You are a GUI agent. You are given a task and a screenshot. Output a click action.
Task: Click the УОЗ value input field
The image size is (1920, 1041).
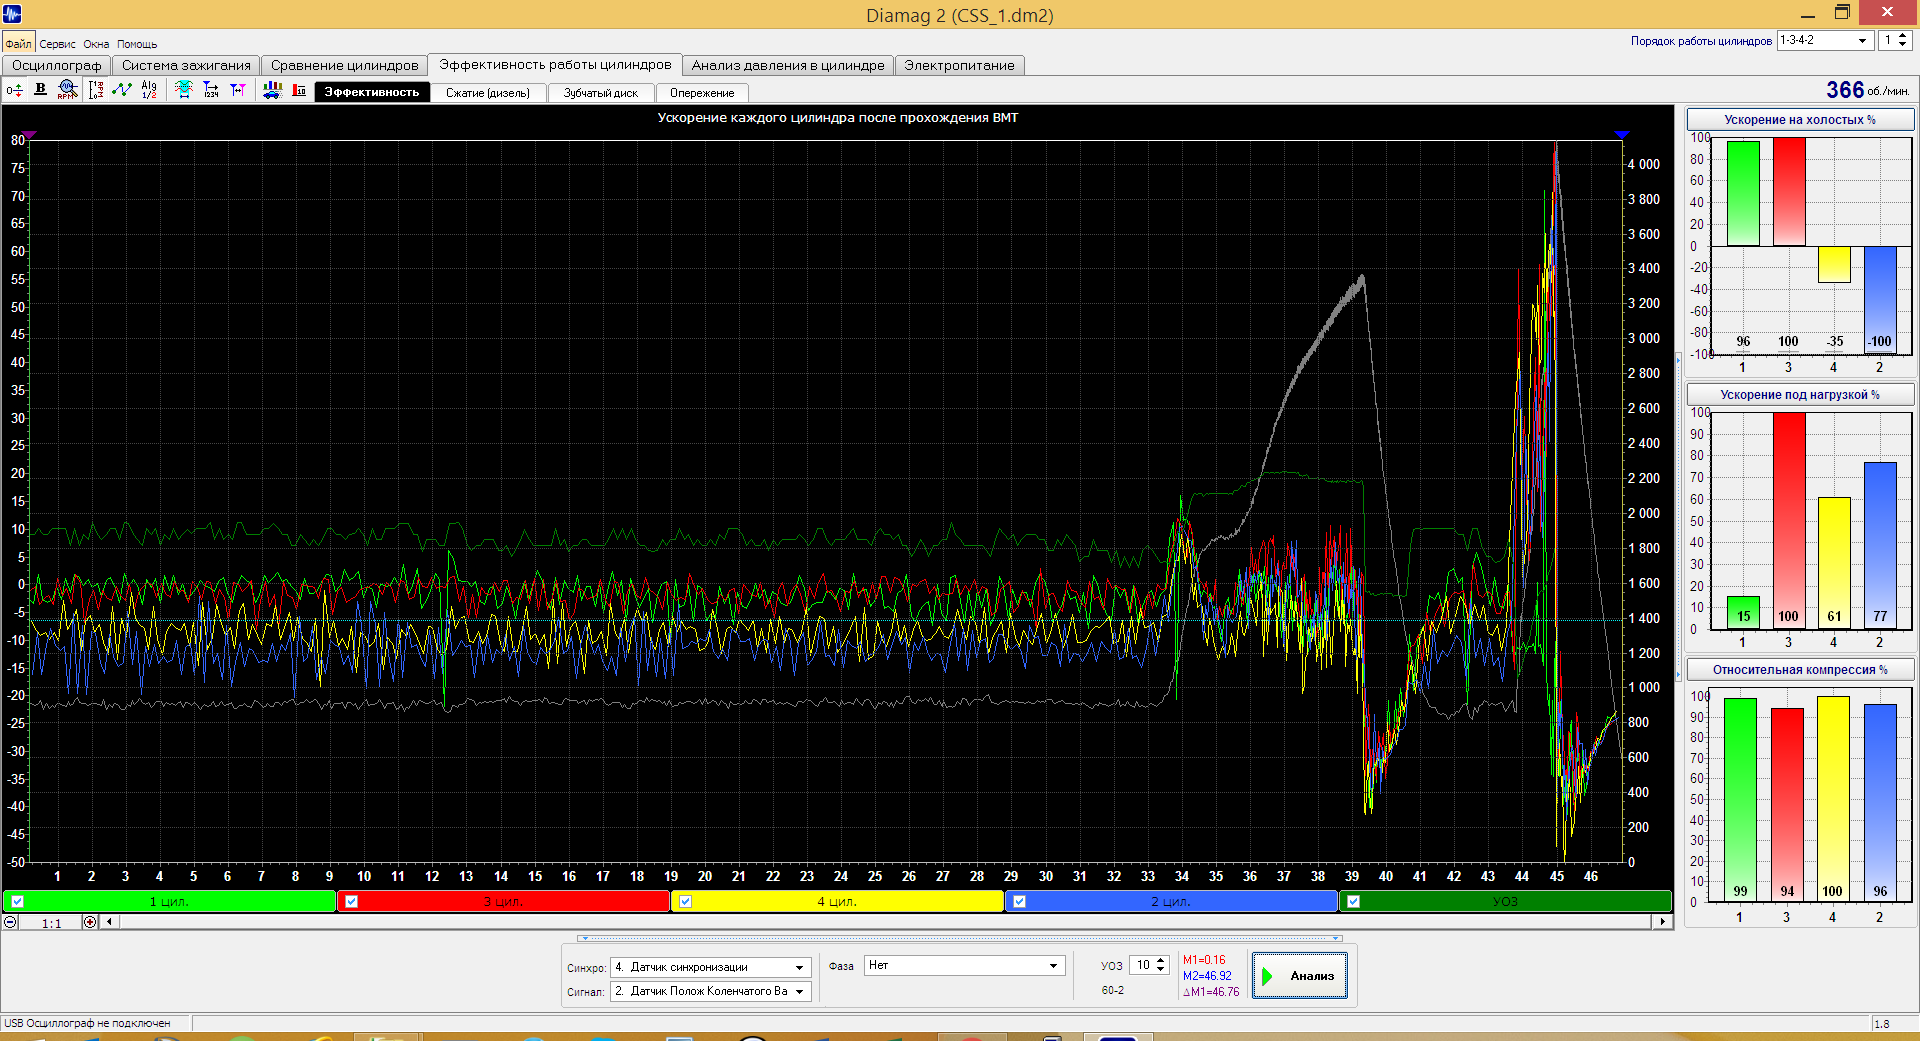click(x=1142, y=965)
